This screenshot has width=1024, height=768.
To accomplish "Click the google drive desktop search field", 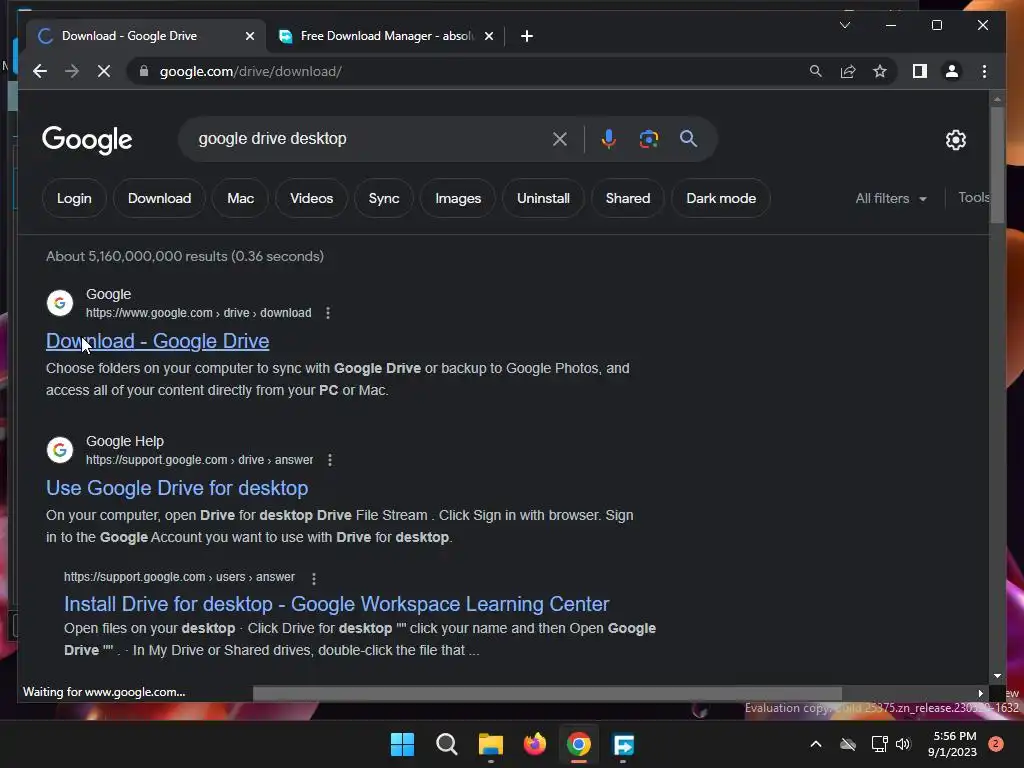I will click(x=366, y=138).
